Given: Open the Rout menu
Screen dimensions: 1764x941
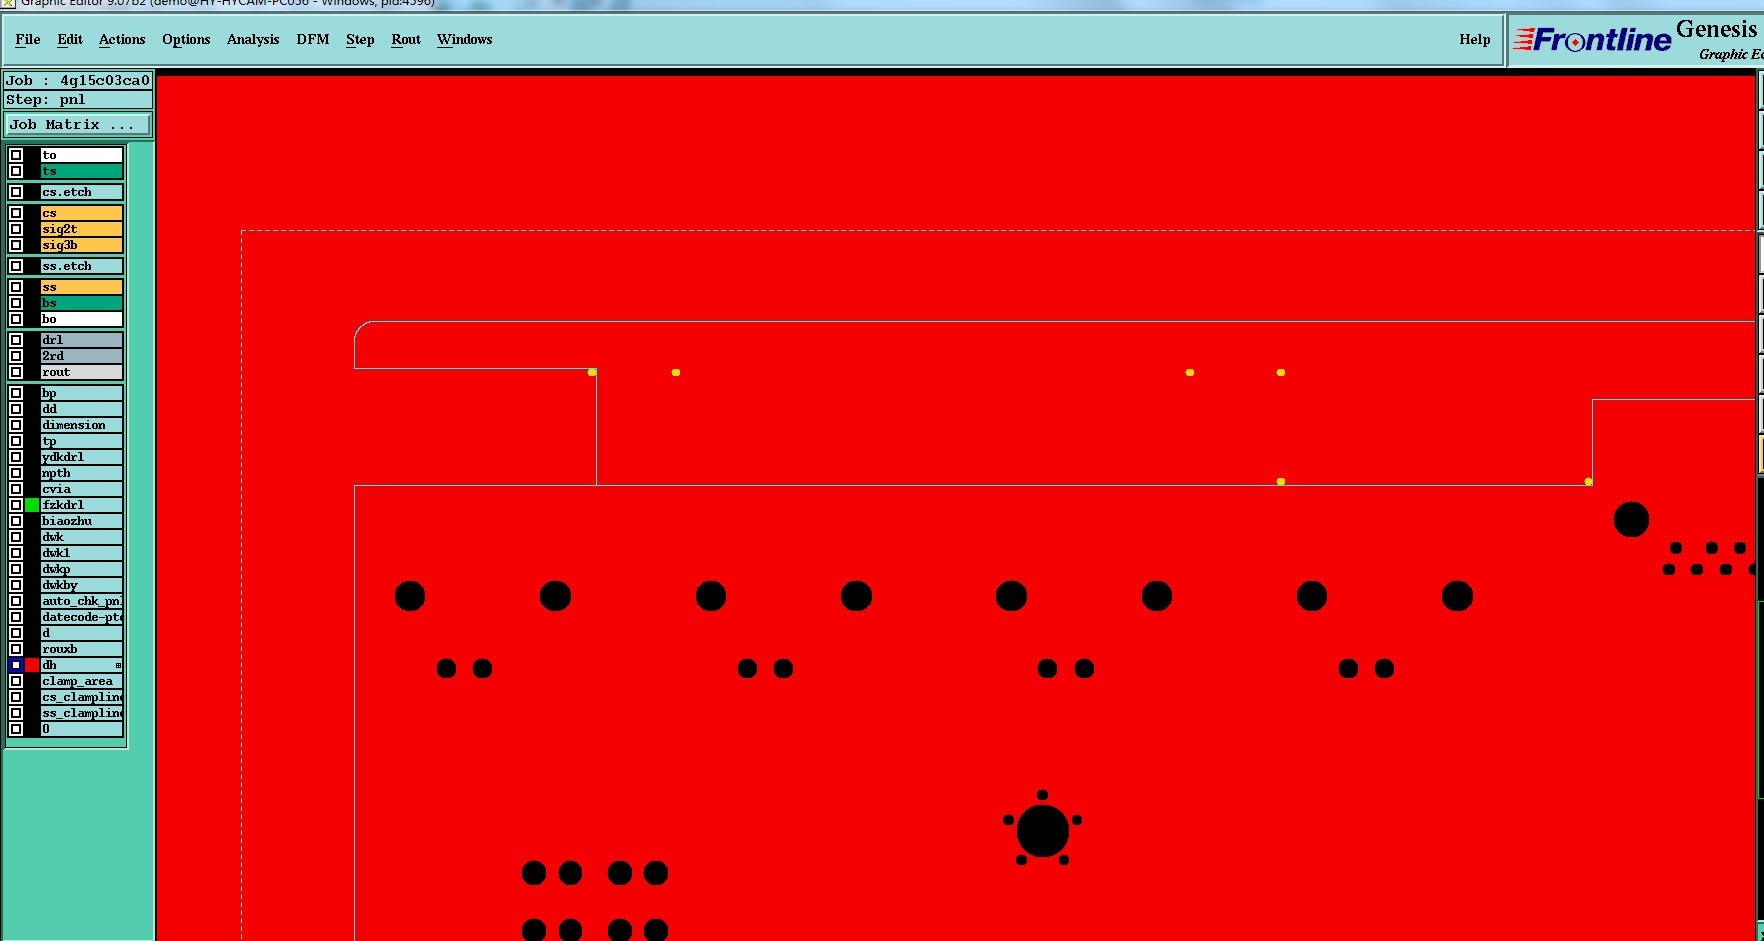Looking at the screenshot, I should point(406,39).
